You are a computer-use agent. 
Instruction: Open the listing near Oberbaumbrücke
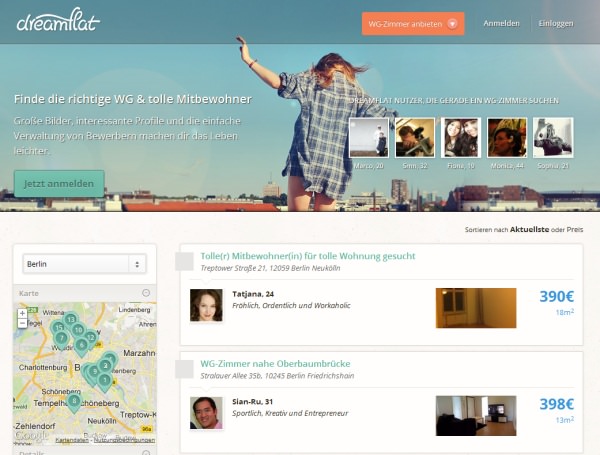pos(276,364)
